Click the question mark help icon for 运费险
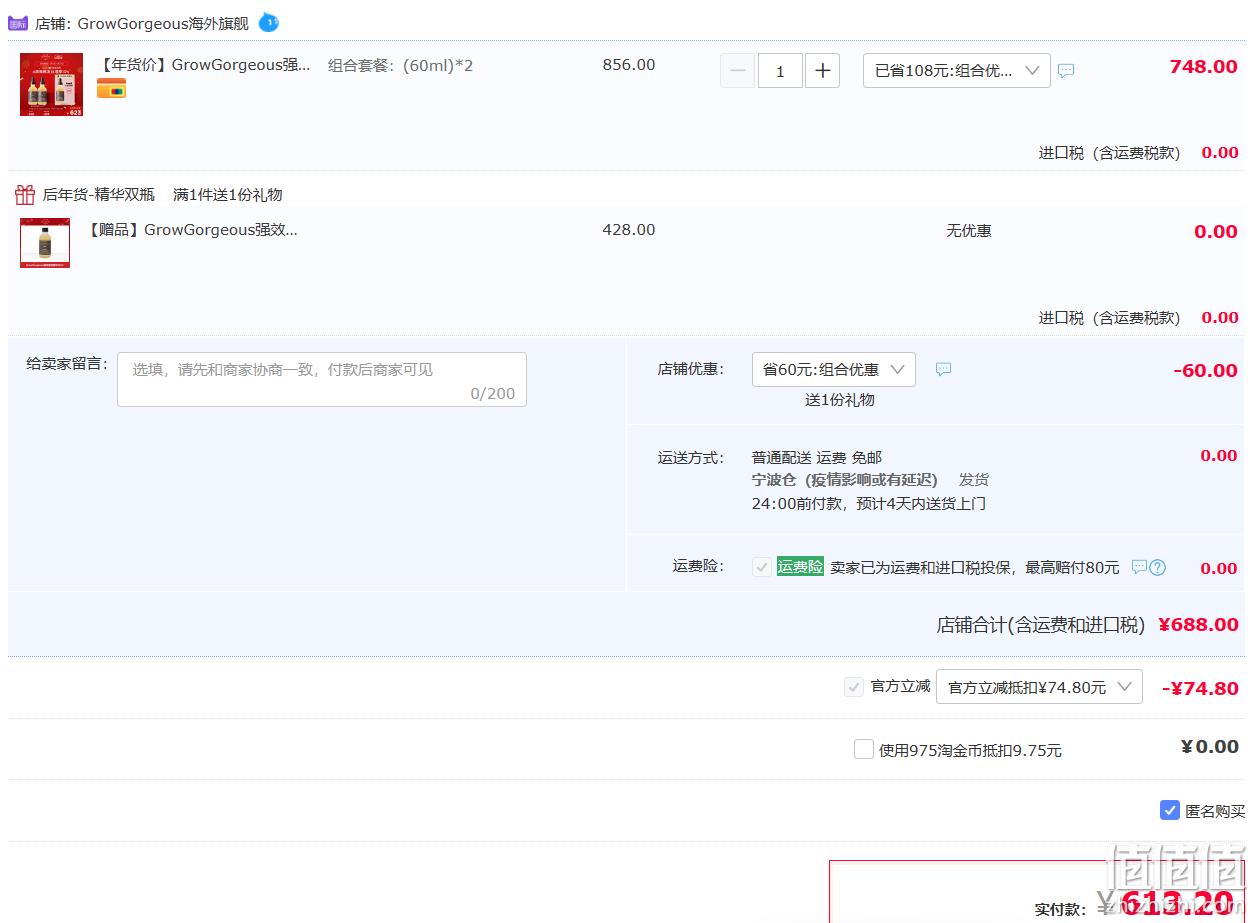This screenshot has height=923, width=1255. tap(1157, 567)
